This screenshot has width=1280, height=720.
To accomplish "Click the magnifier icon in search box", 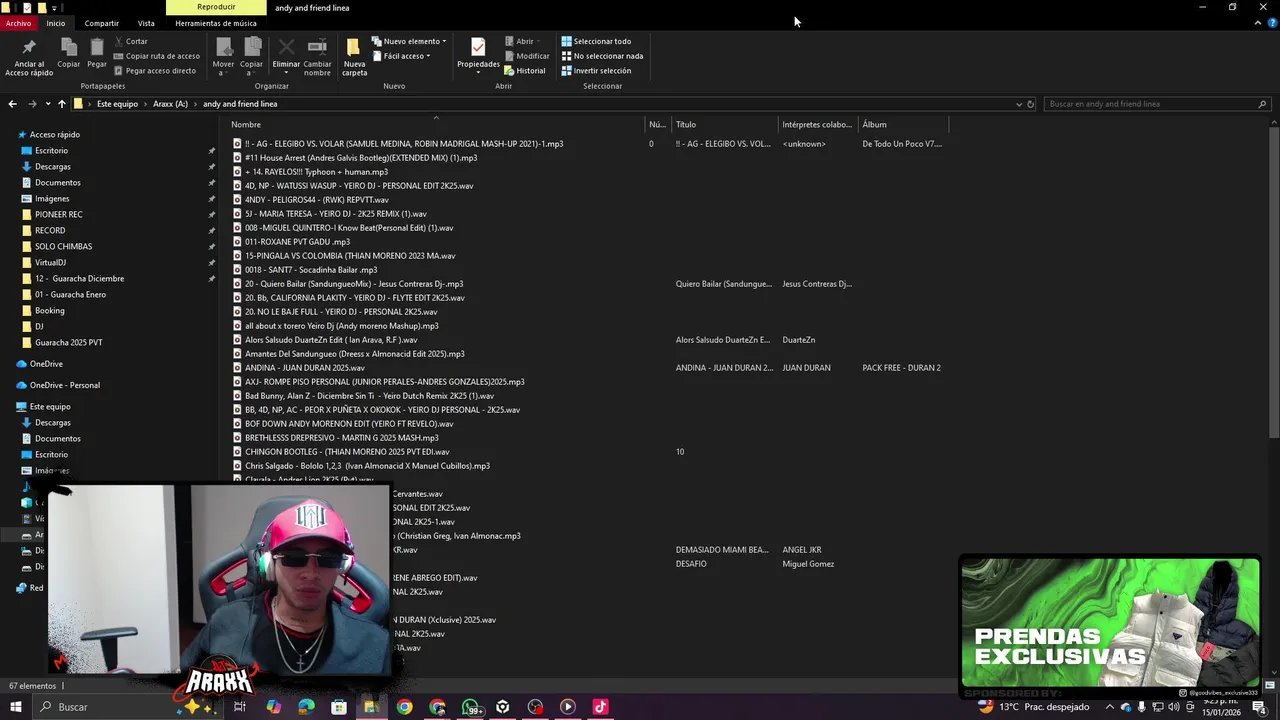I will coord(1262,104).
